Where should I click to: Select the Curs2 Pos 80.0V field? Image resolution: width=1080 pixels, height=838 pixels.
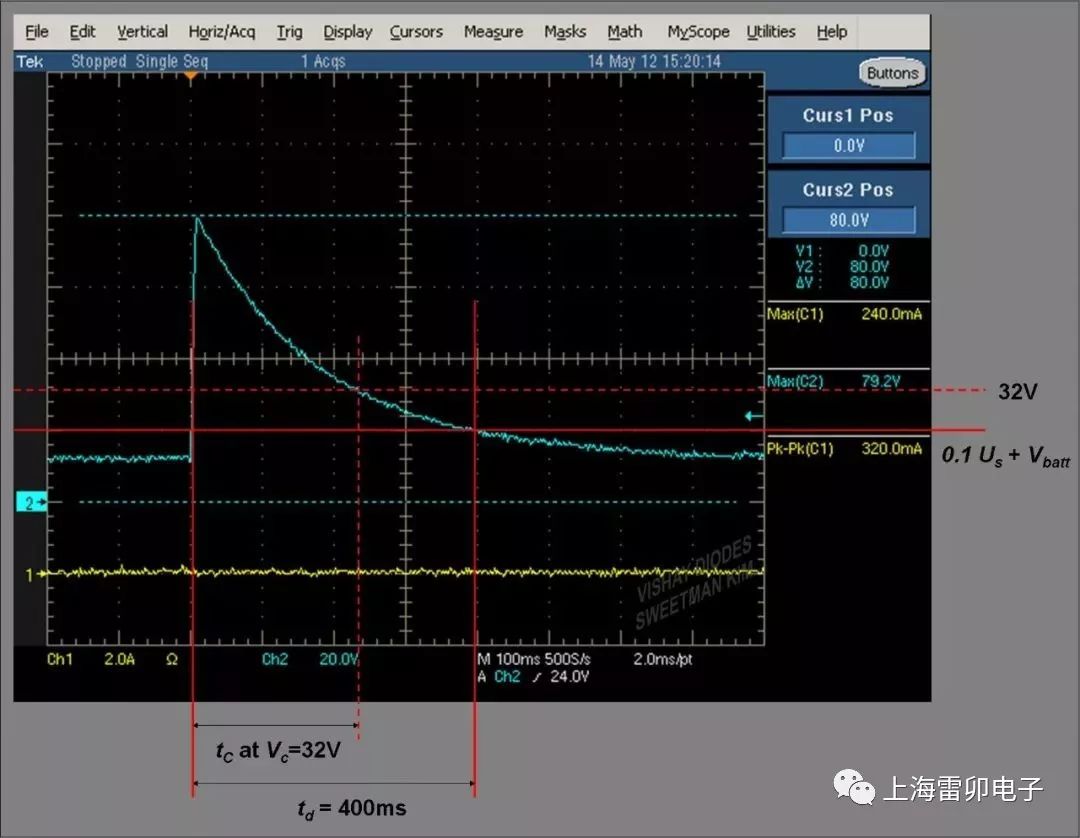pyautogui.click(x=849, y=220)
